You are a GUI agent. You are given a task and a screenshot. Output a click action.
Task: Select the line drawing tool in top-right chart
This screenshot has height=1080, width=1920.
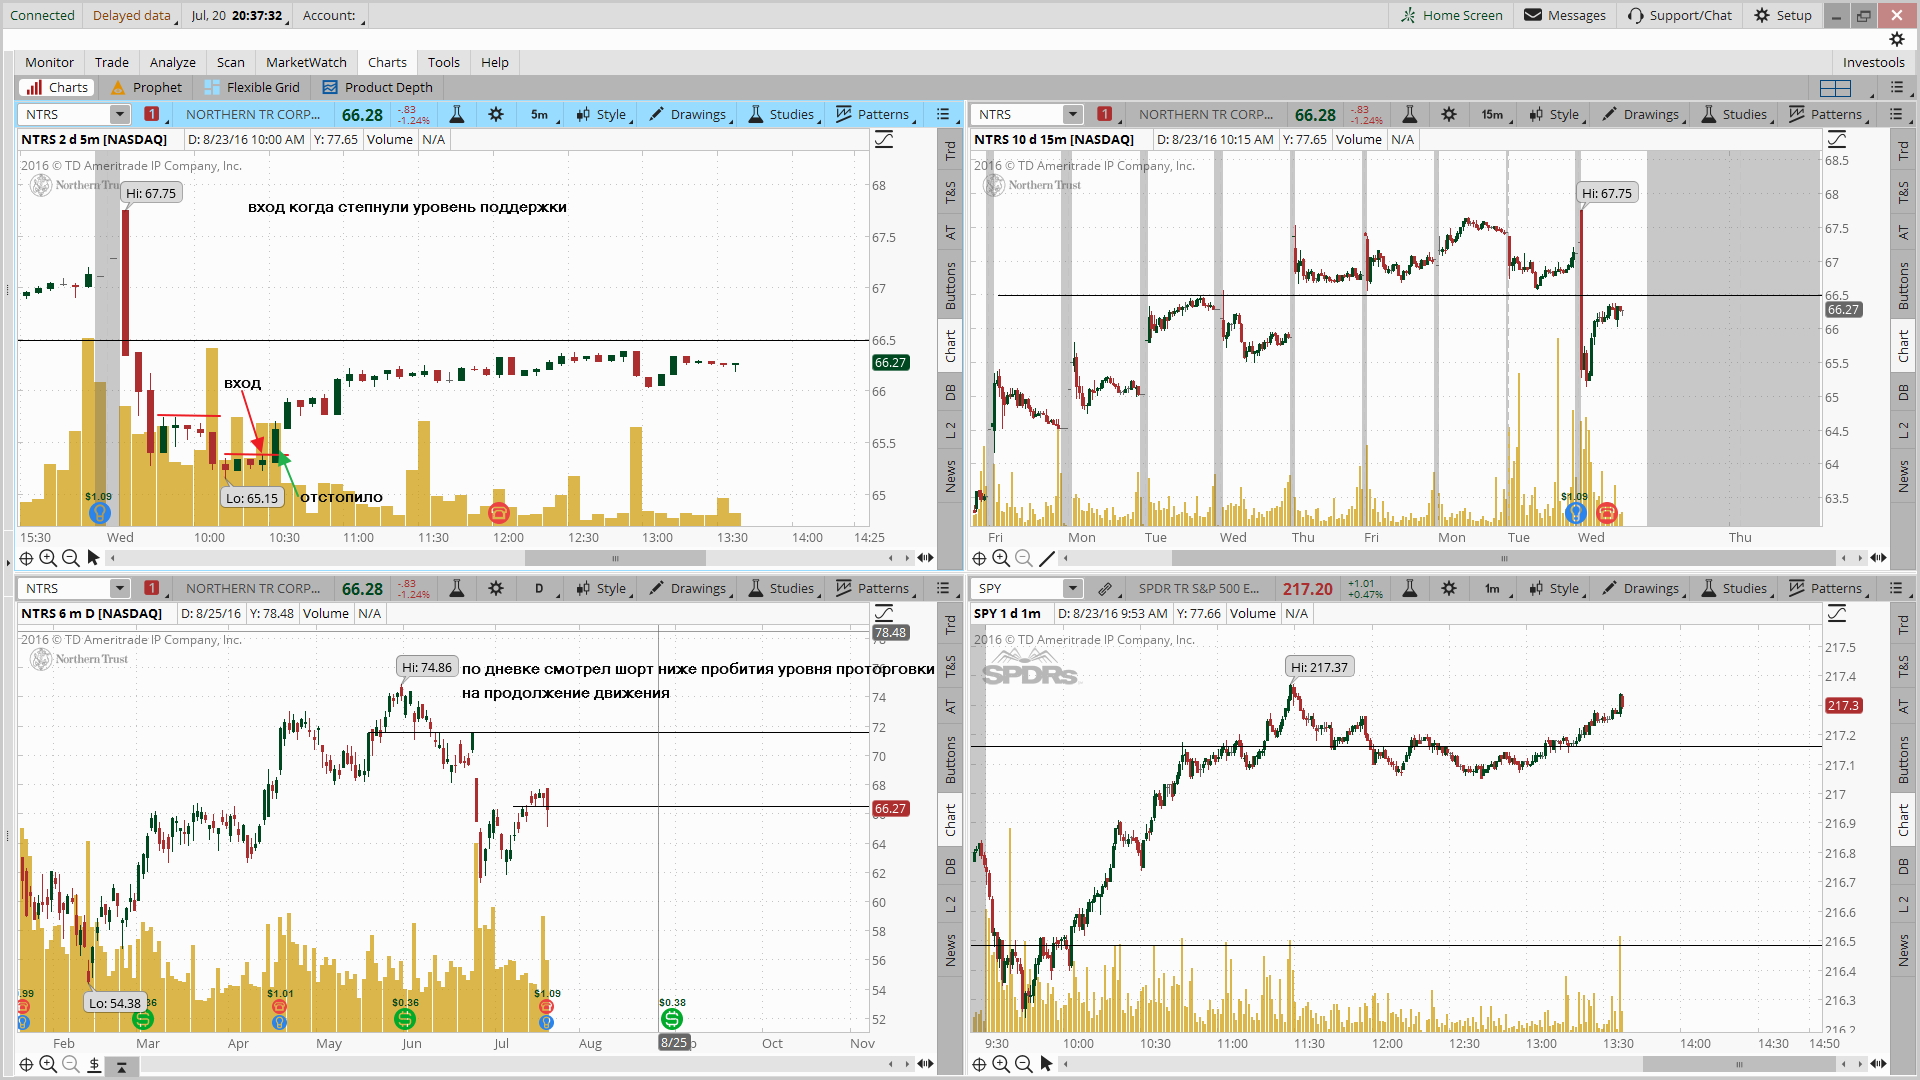click(1047, 558)
